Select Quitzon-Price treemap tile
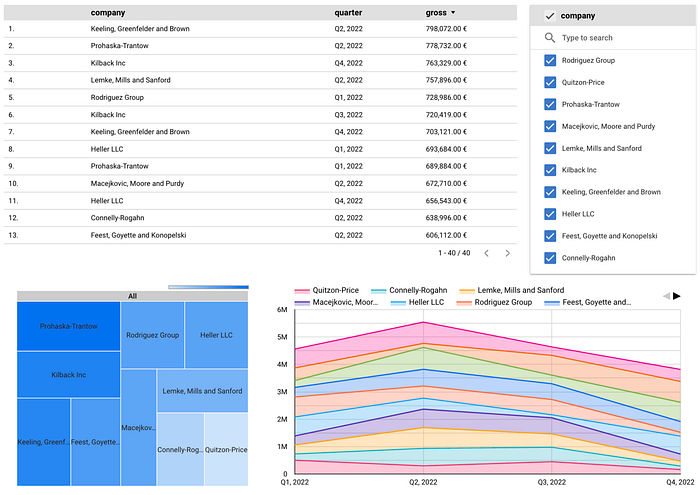700x495 pixels. tap(226, 449)
